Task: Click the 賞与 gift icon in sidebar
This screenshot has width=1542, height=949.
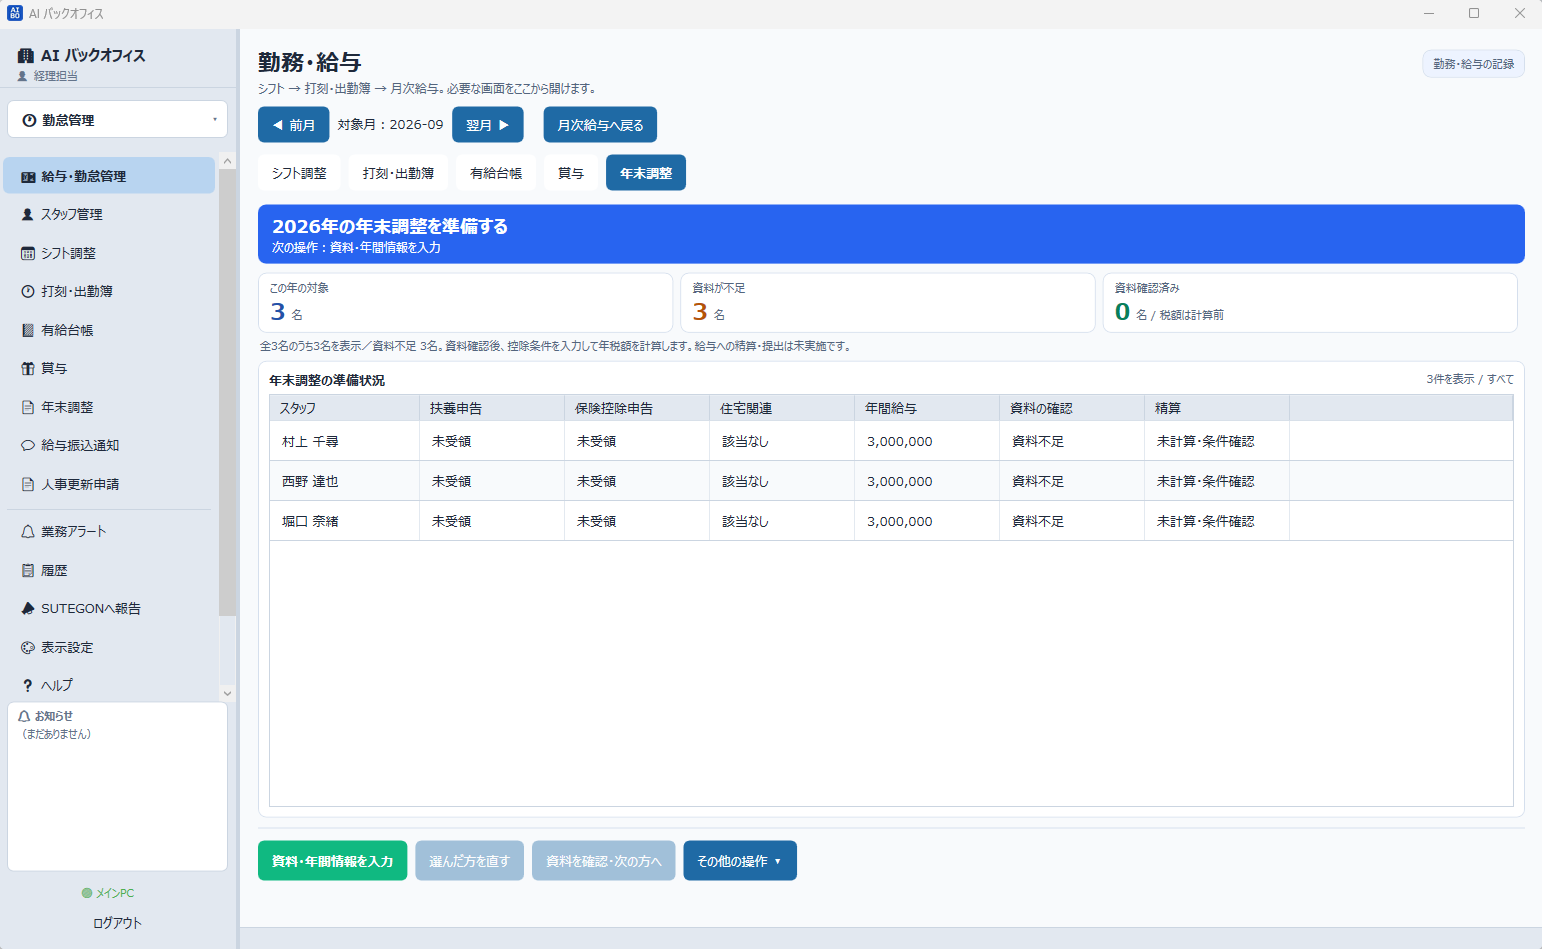Action: click(28, 369)
